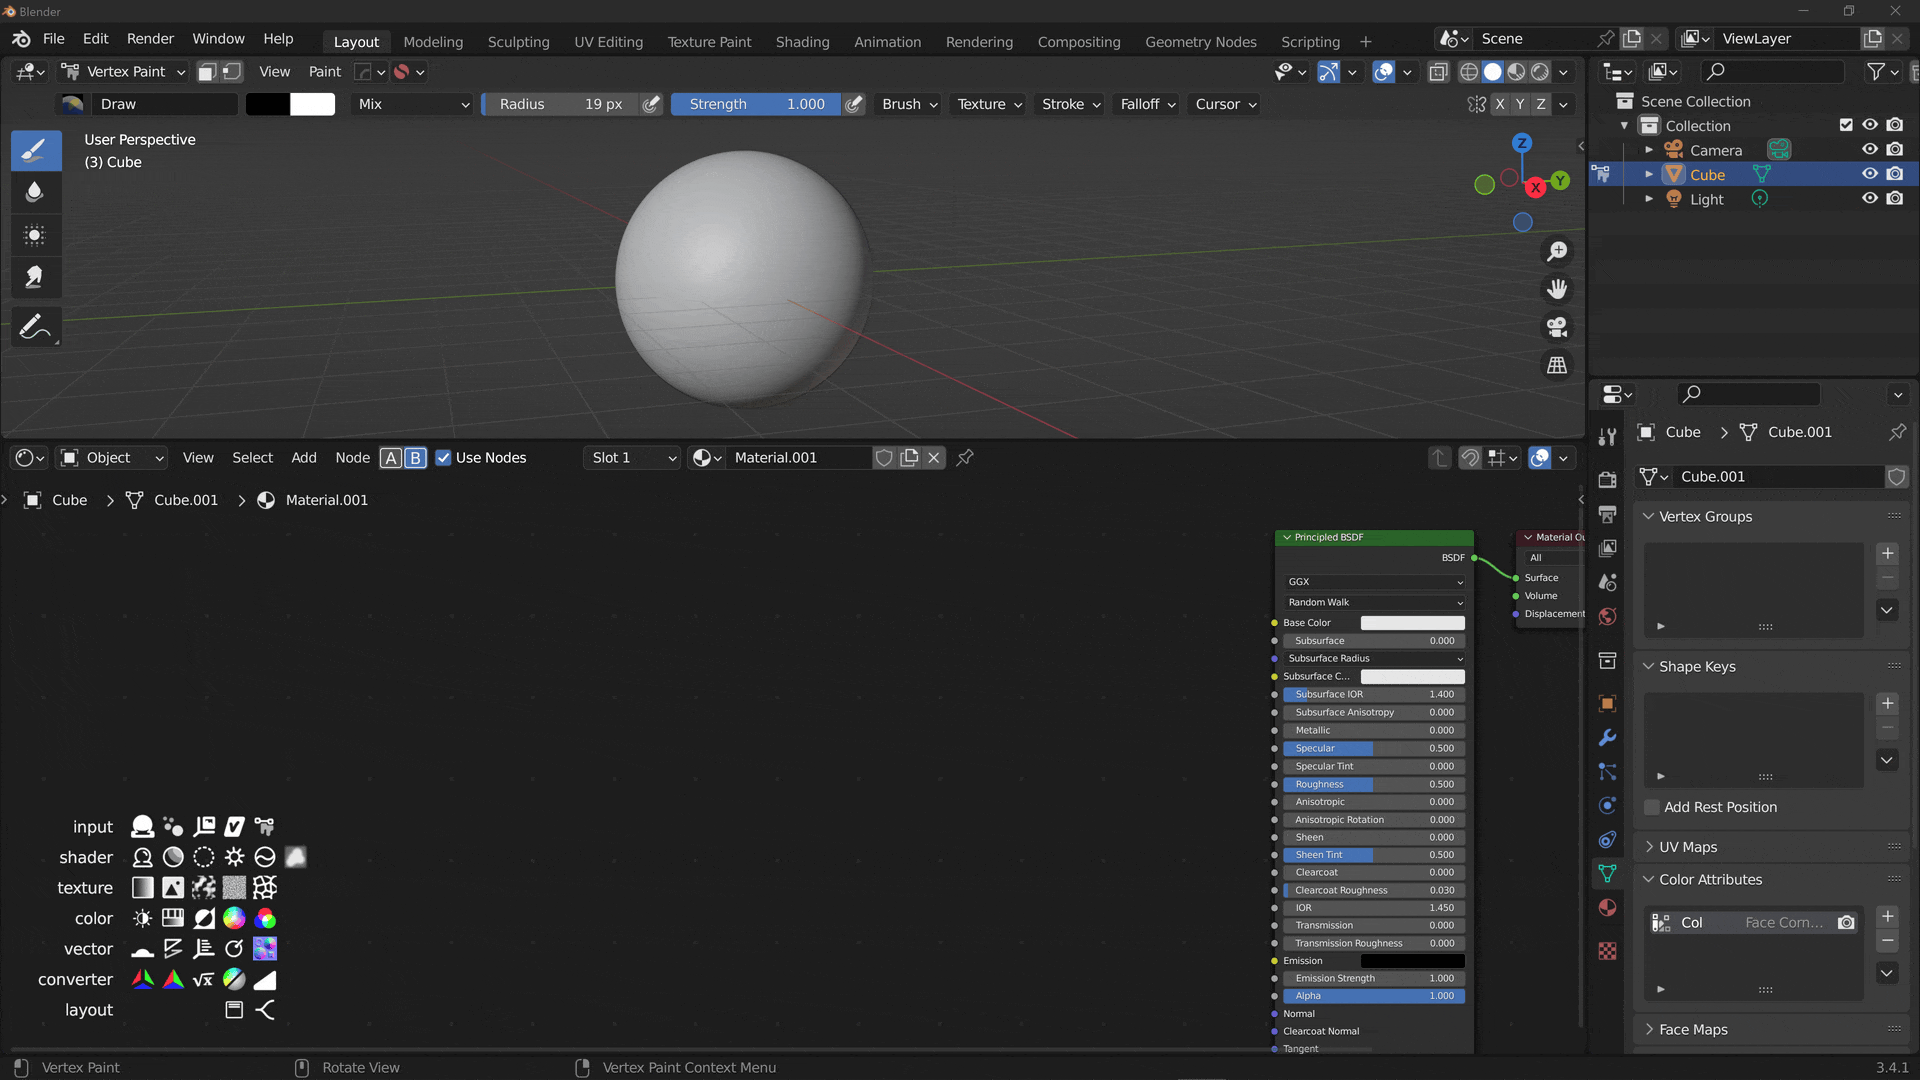Select the Average tool
The height and width of the screenshot is (1080, 1920).
click(x=35, y=235)
